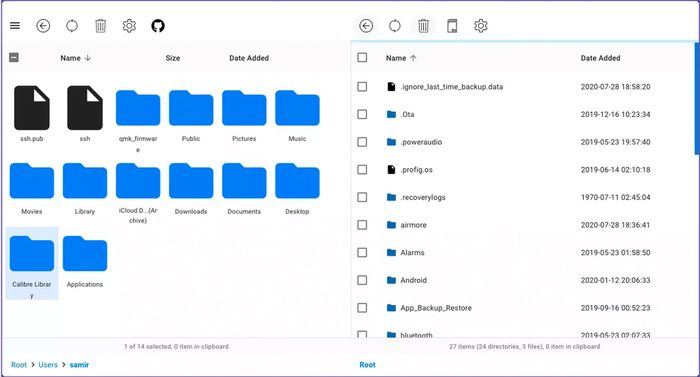Sort left pane by Name arrow
700x377 pixels.
88,58
